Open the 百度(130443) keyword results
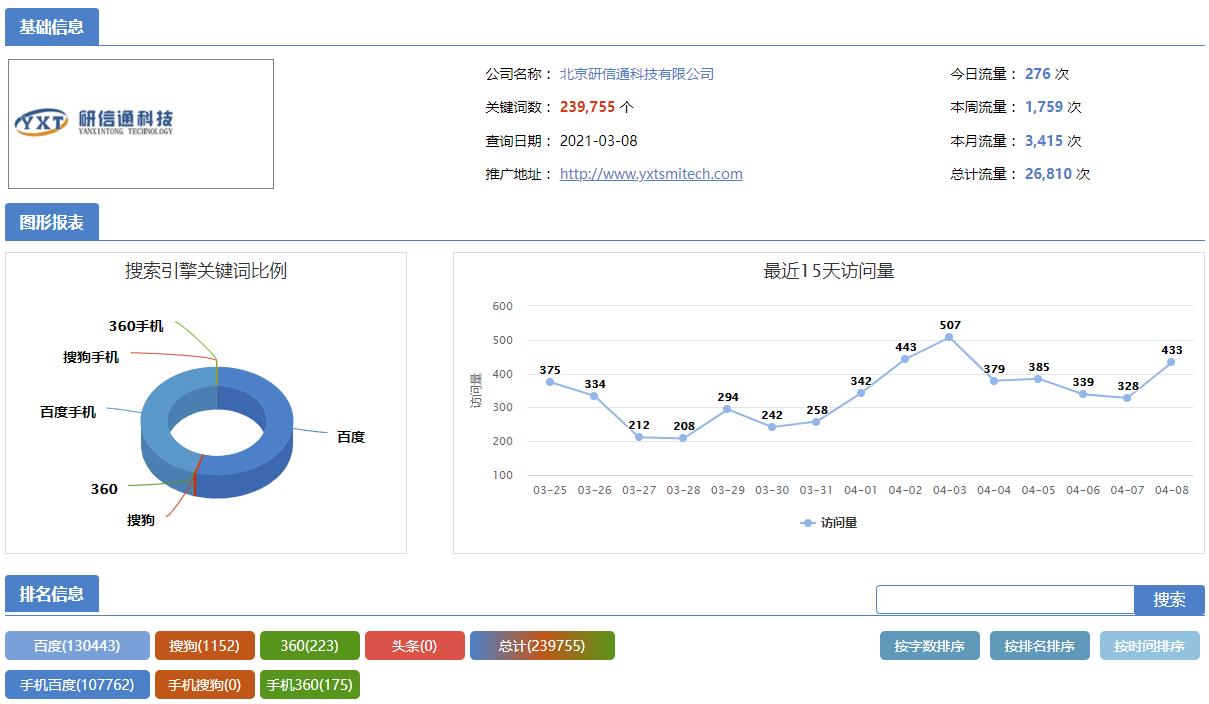 77,645
